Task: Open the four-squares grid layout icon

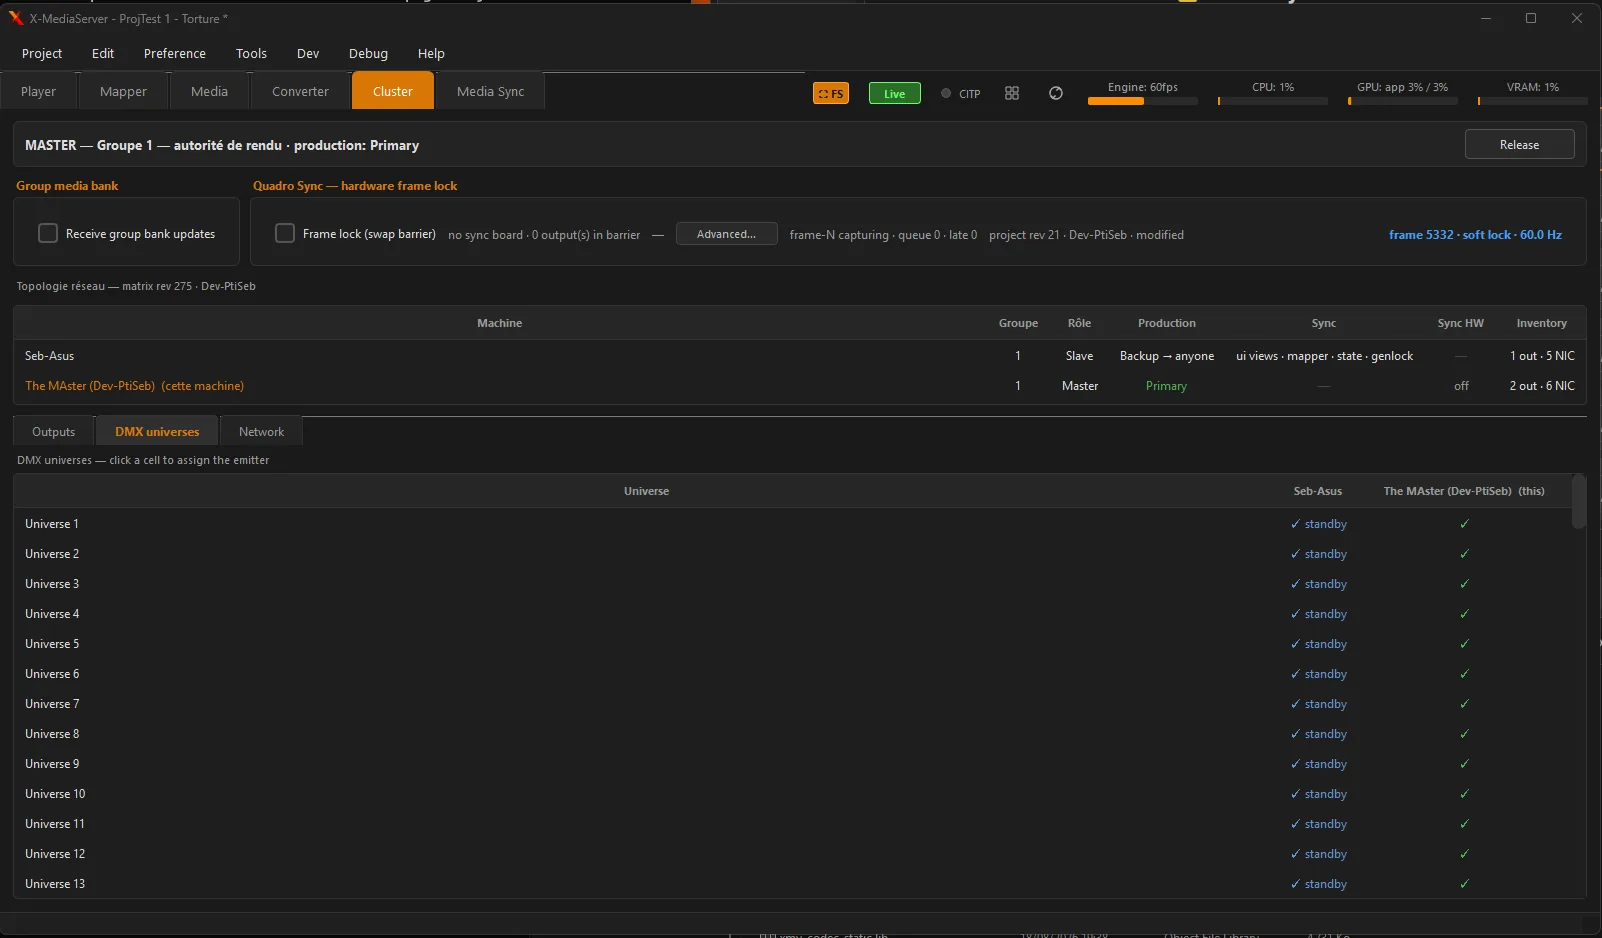Action: (1012, 93)
